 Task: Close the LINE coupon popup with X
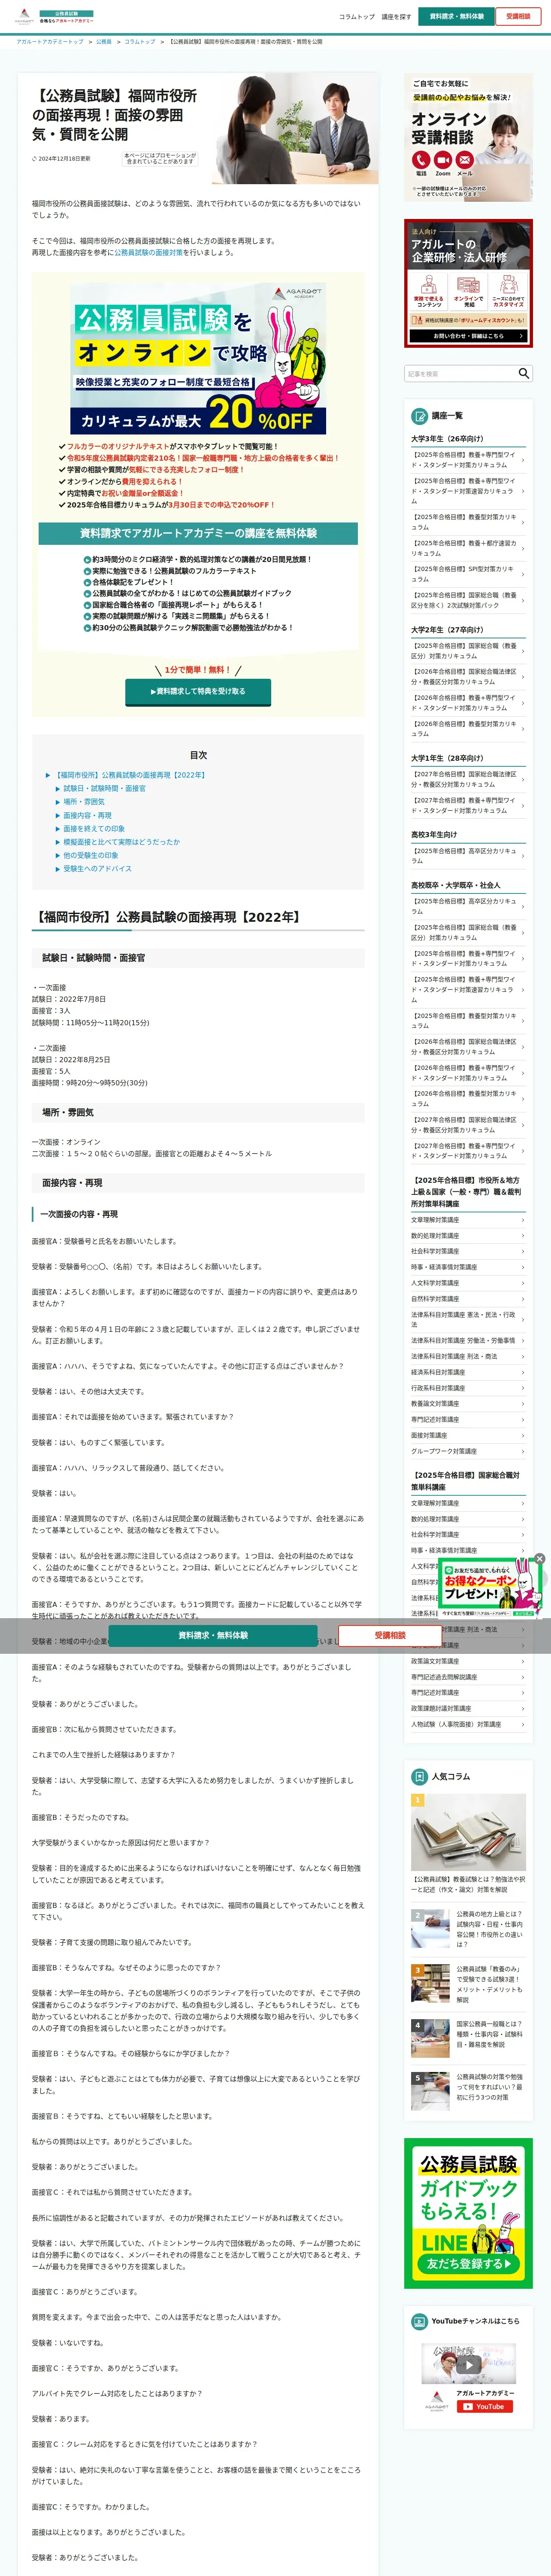tap(539, 1558)
